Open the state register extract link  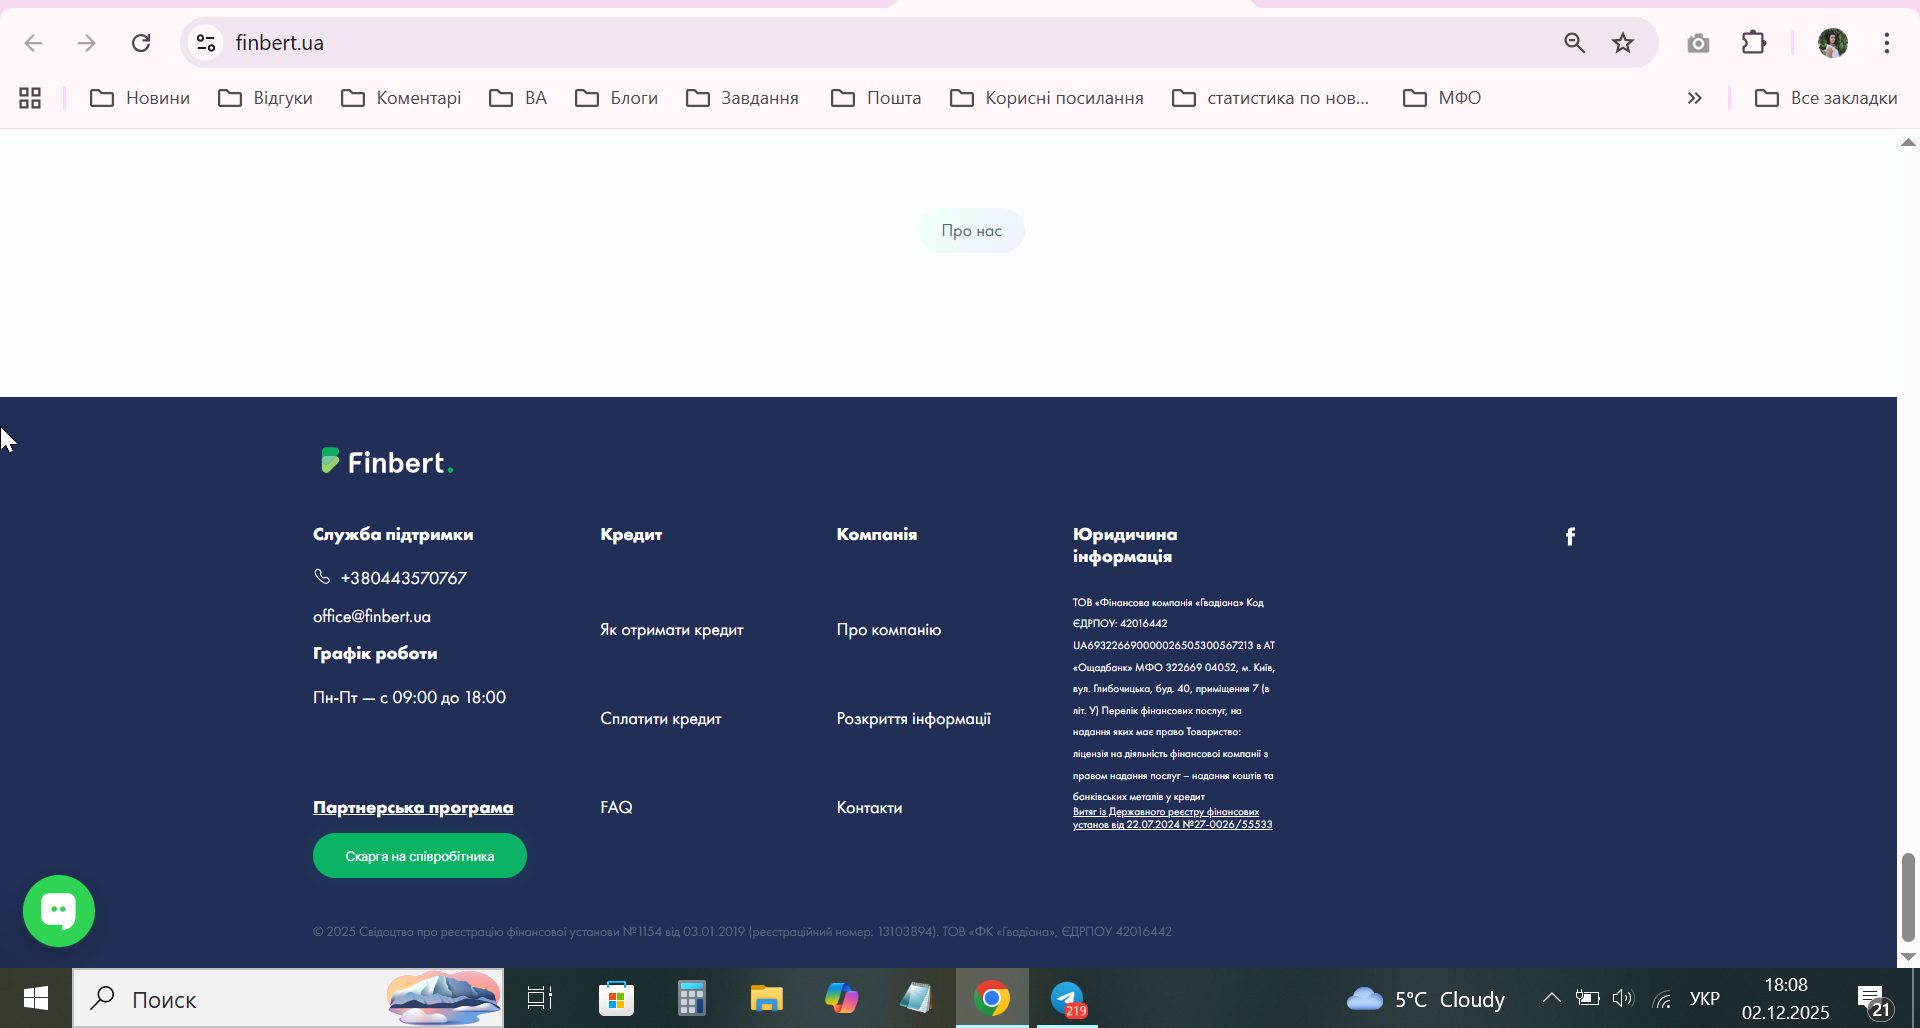1172,819
